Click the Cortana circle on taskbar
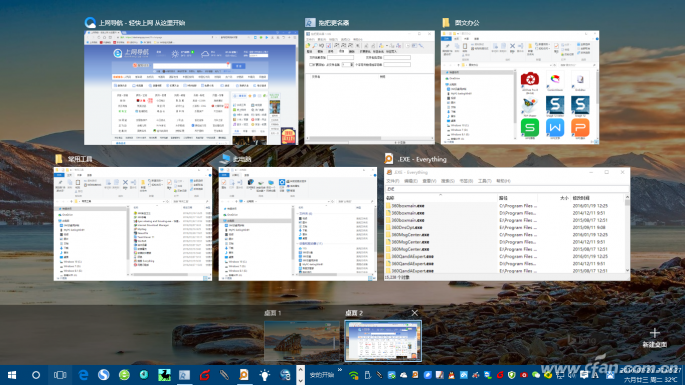 point(36,375)
